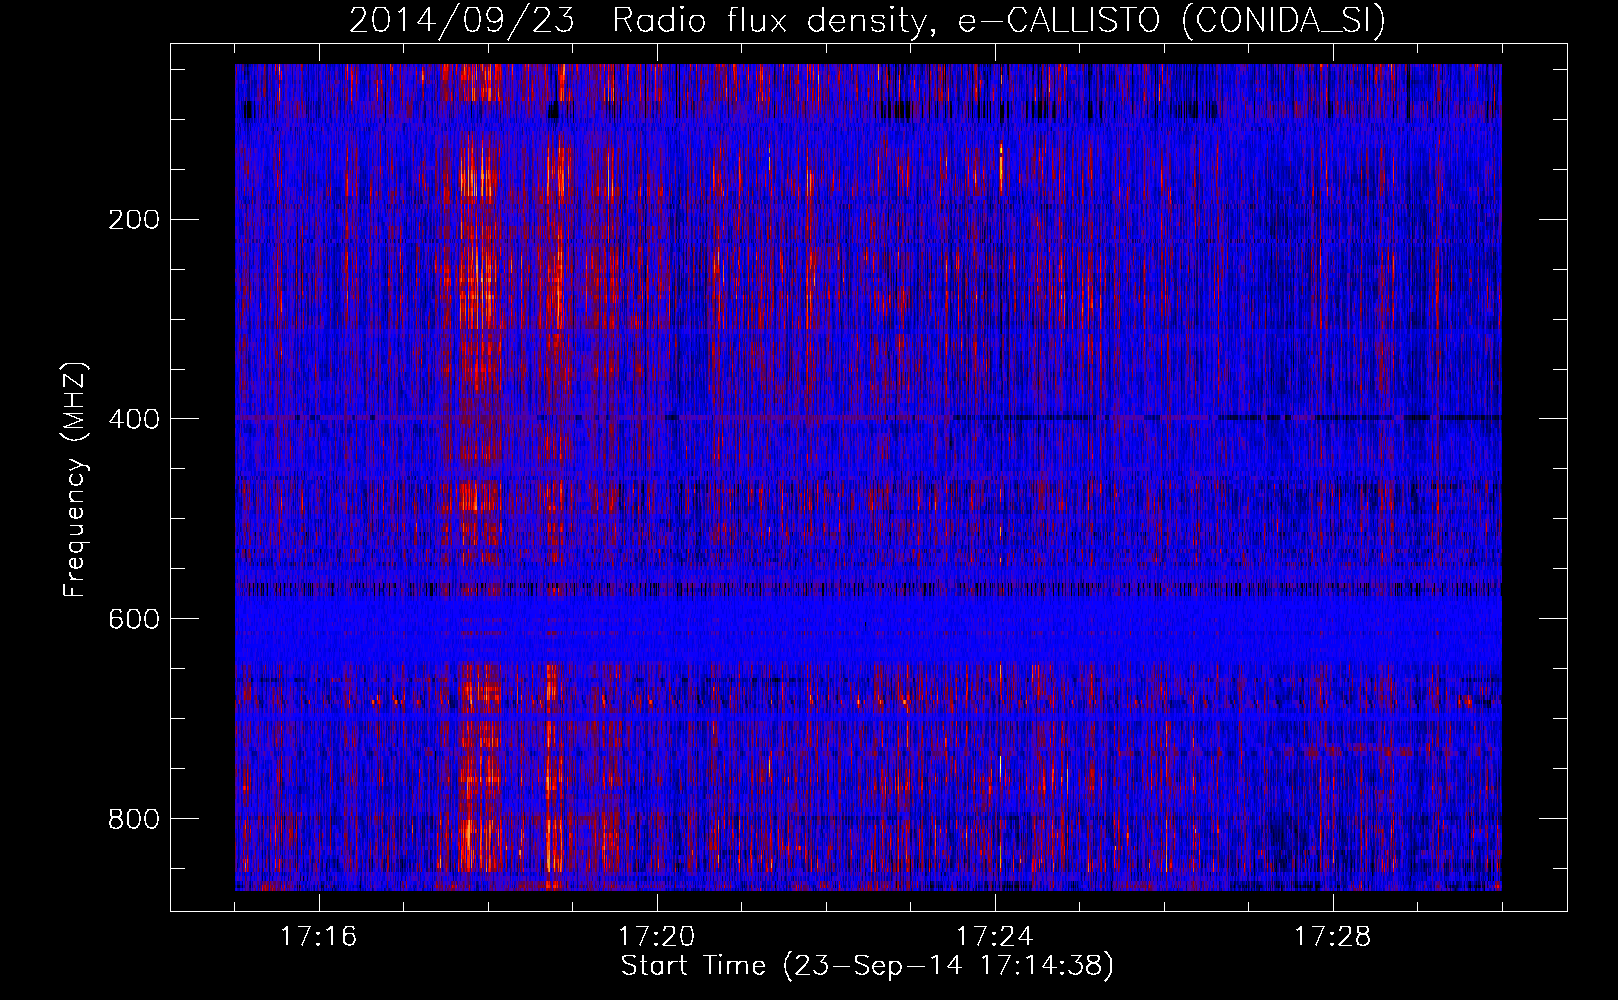Click the 17:24 time tick label

(x=995, y=937)
